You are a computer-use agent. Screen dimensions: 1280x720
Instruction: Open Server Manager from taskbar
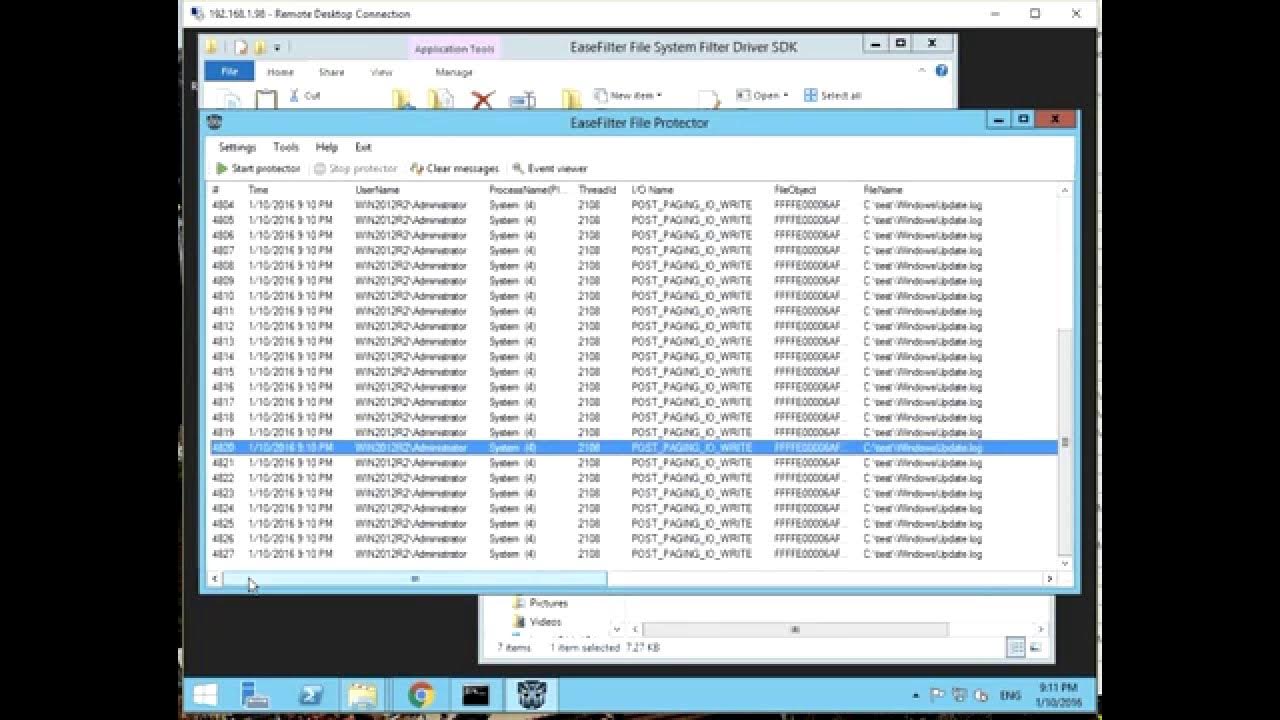pos(255,694)
